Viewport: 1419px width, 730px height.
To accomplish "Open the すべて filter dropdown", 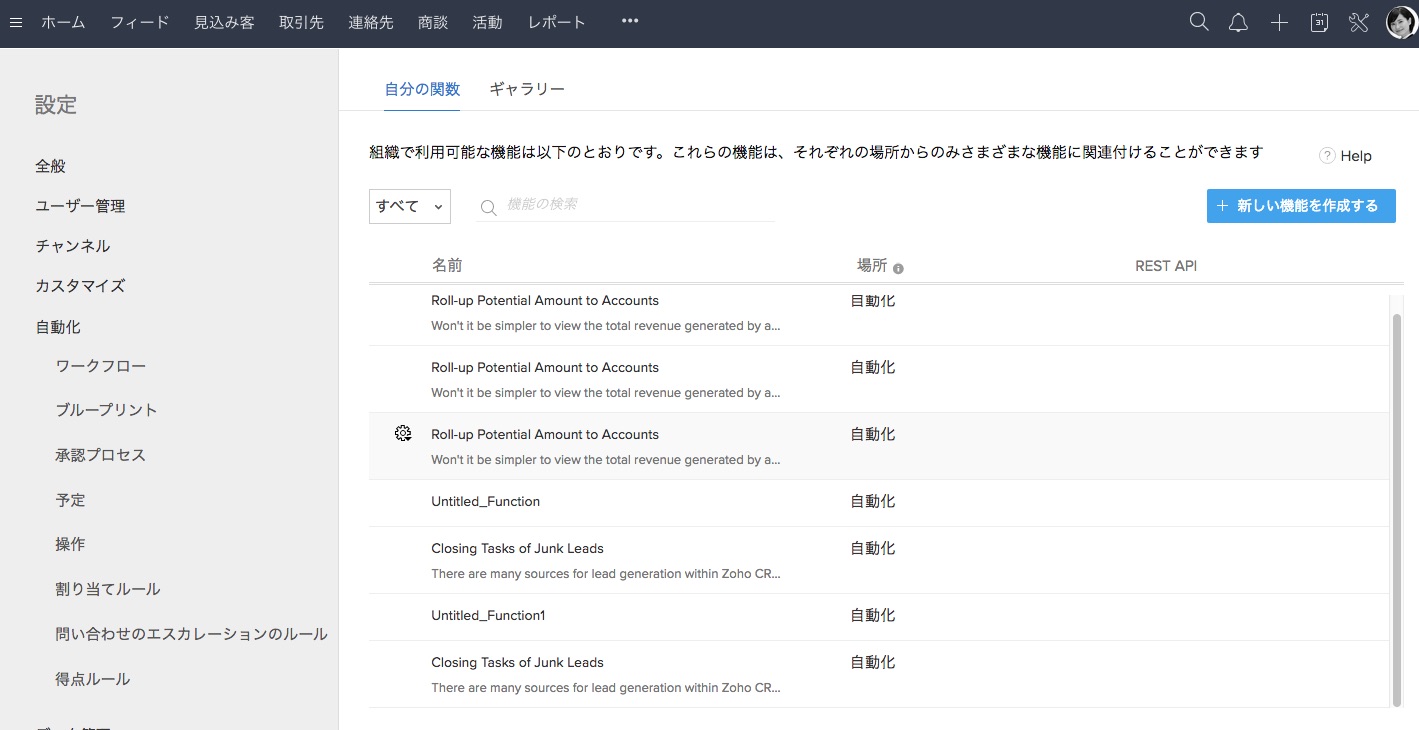I will (410, 206).
